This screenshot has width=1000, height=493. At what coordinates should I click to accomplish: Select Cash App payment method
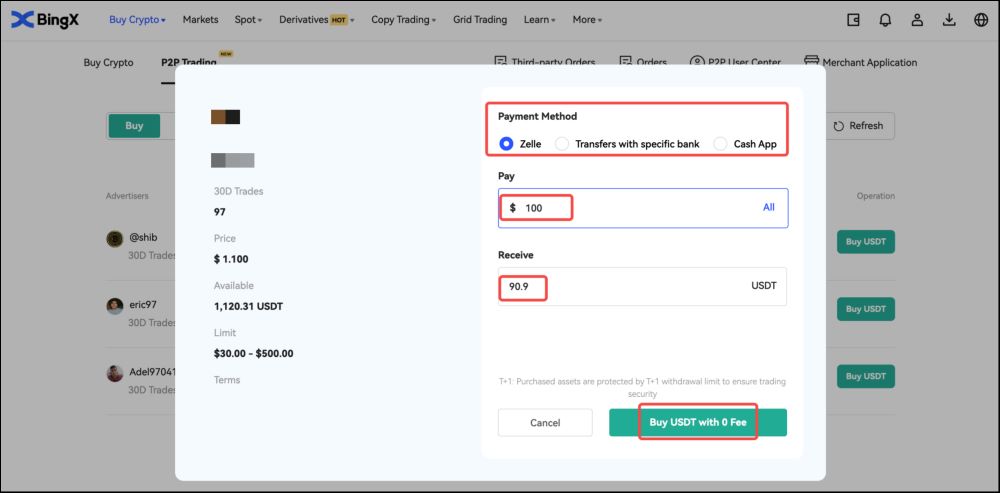tap(721, 144)
